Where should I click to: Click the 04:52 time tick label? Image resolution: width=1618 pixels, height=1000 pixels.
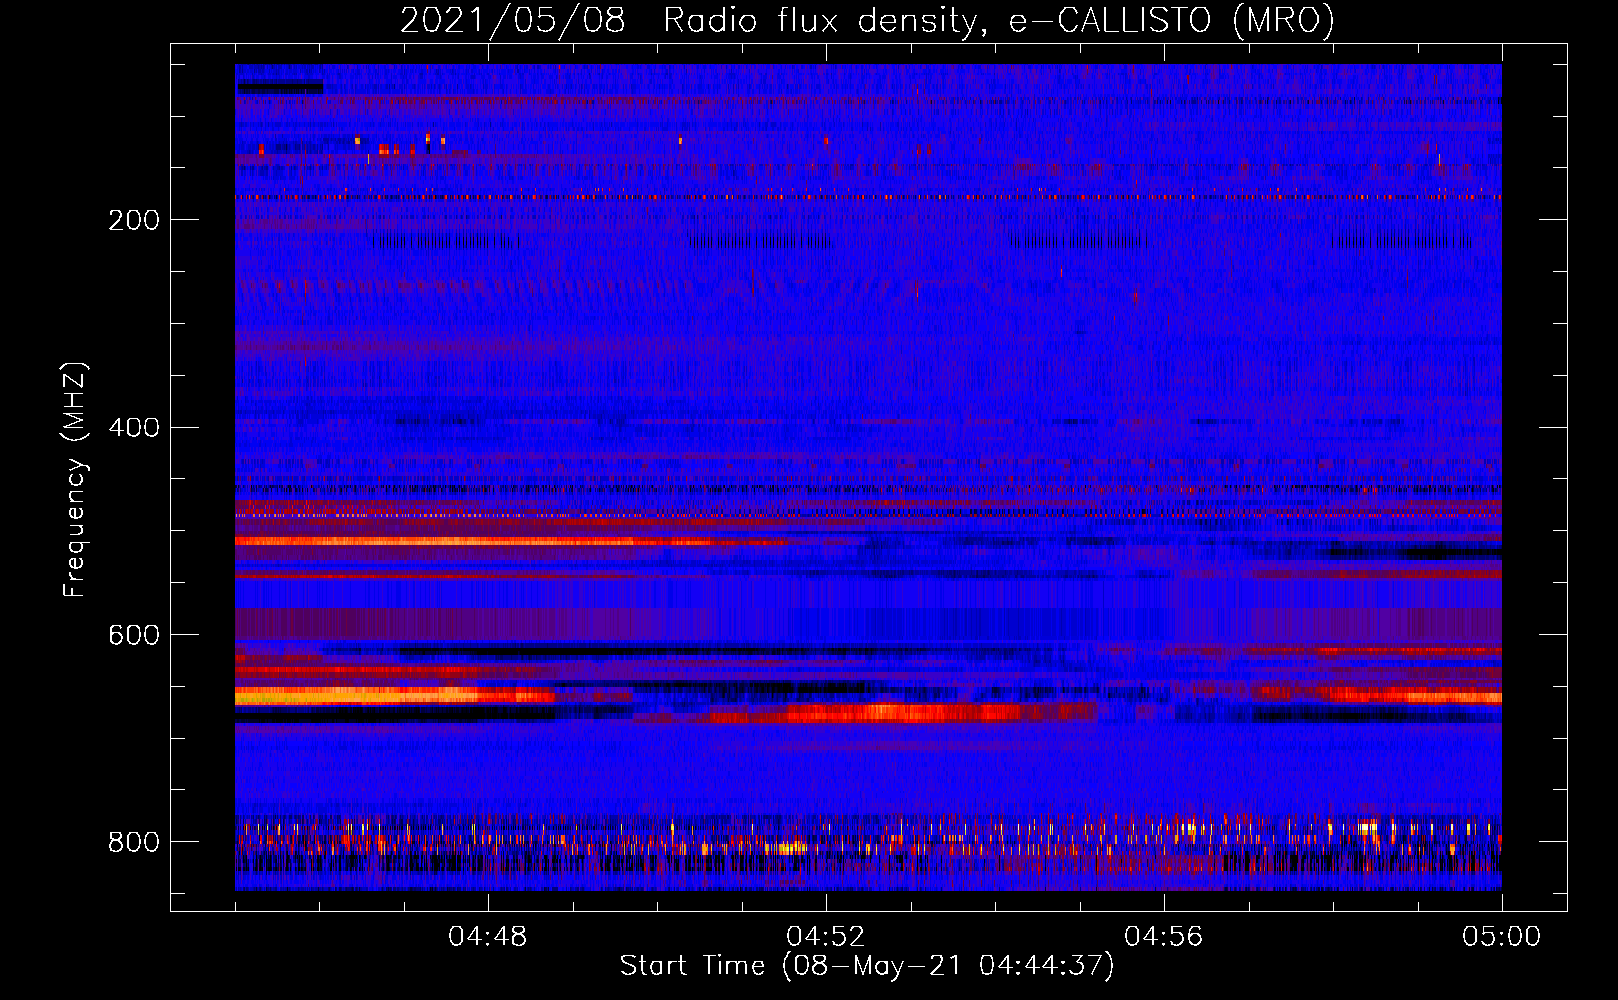826,937
